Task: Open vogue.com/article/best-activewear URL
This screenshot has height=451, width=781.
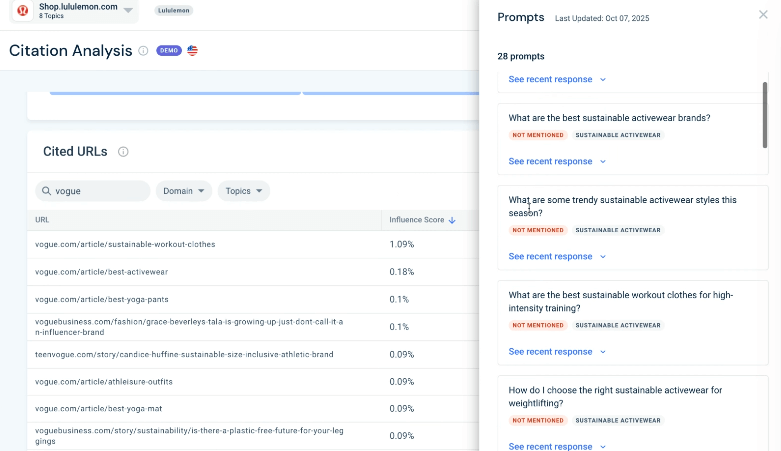Action: coord(102,272)
